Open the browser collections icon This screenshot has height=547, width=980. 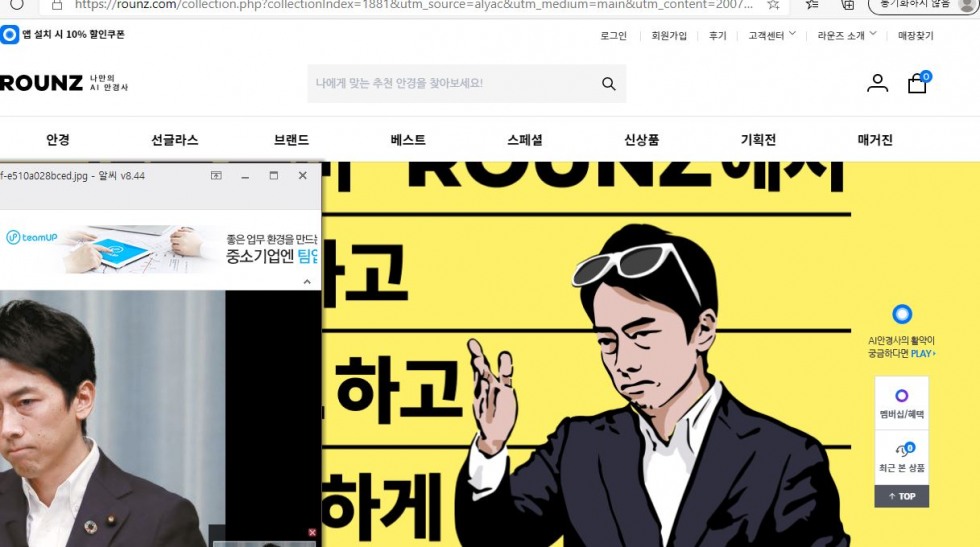[x=848, y=4]
